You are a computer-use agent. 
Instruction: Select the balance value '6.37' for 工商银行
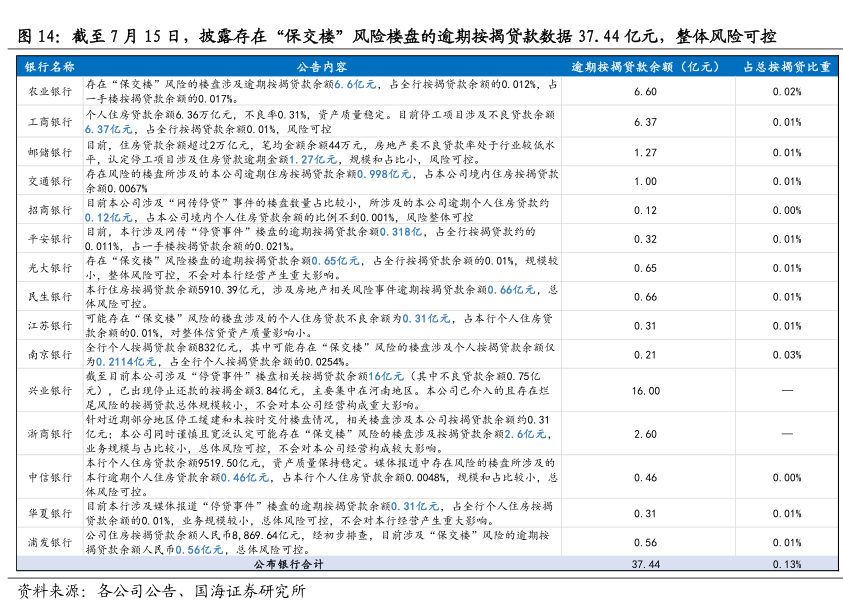pos(645,123)
